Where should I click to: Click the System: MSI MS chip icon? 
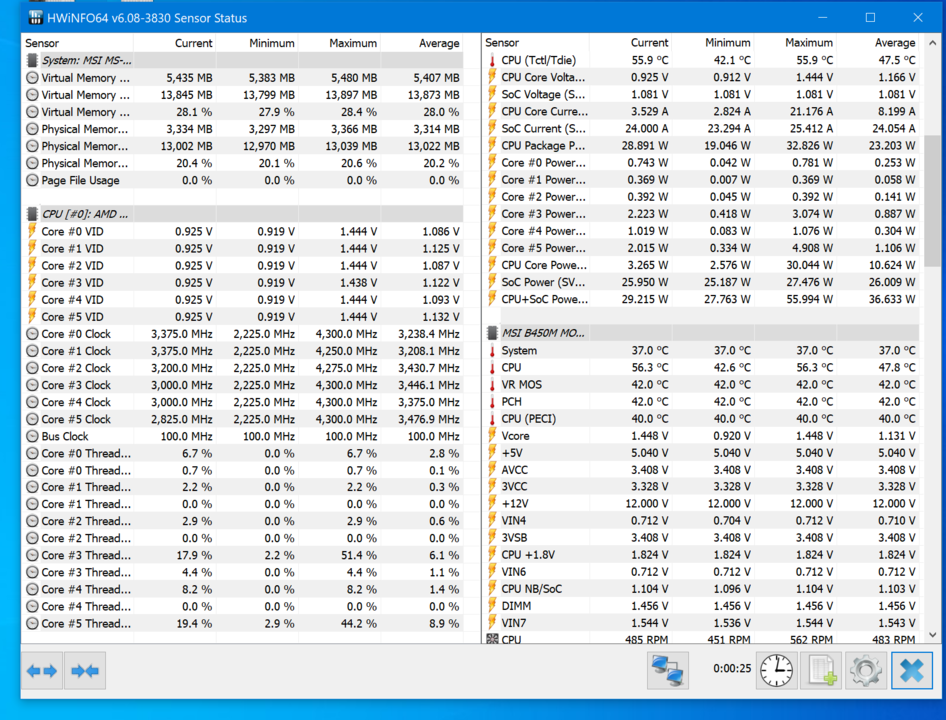[32, 60]
